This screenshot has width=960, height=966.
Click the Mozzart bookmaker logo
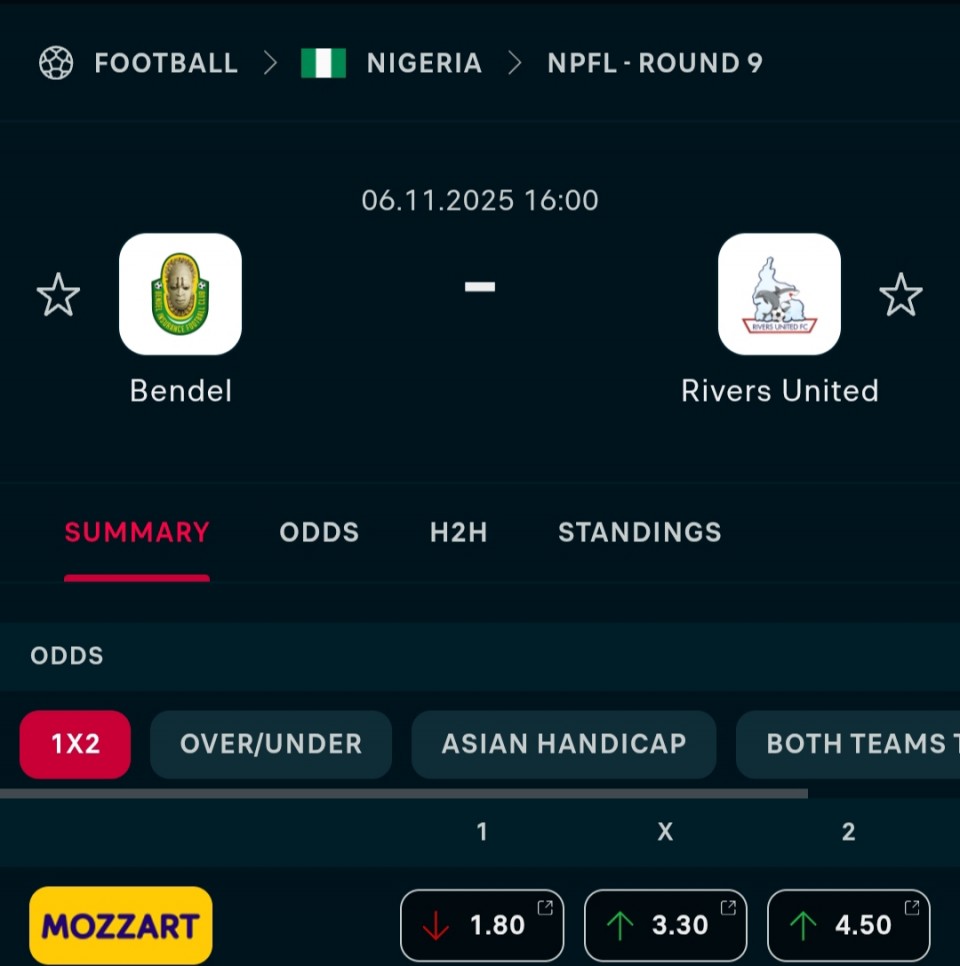pos(121,925)
